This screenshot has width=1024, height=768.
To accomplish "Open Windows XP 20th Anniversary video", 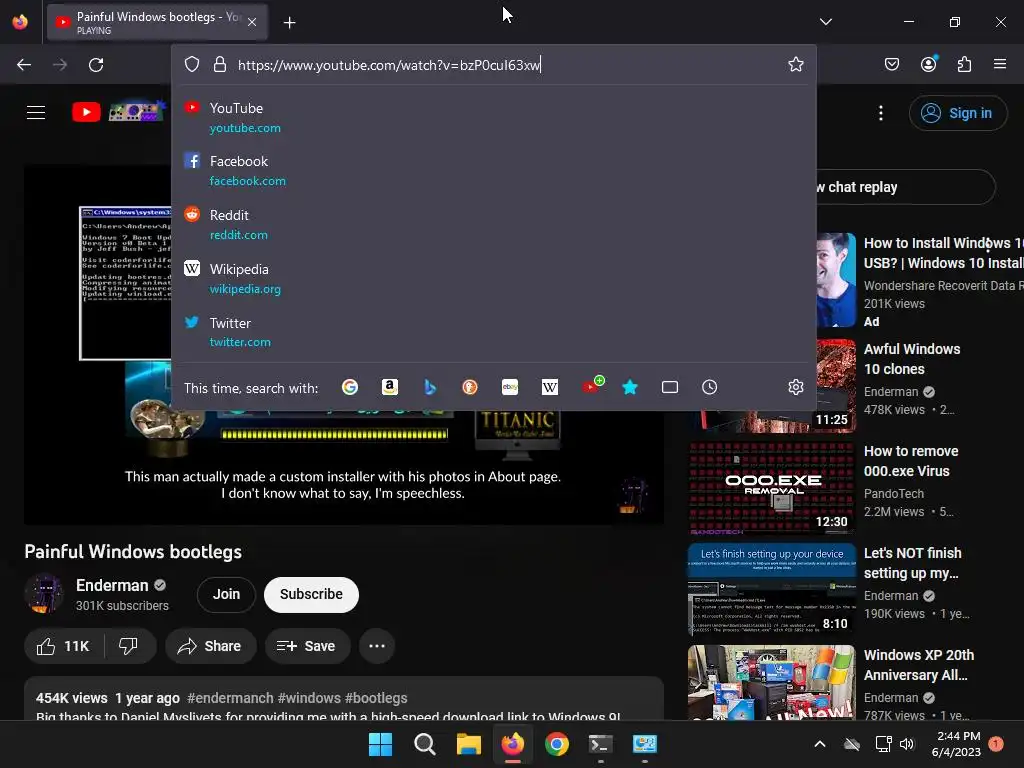I will [x=919, y=665].
